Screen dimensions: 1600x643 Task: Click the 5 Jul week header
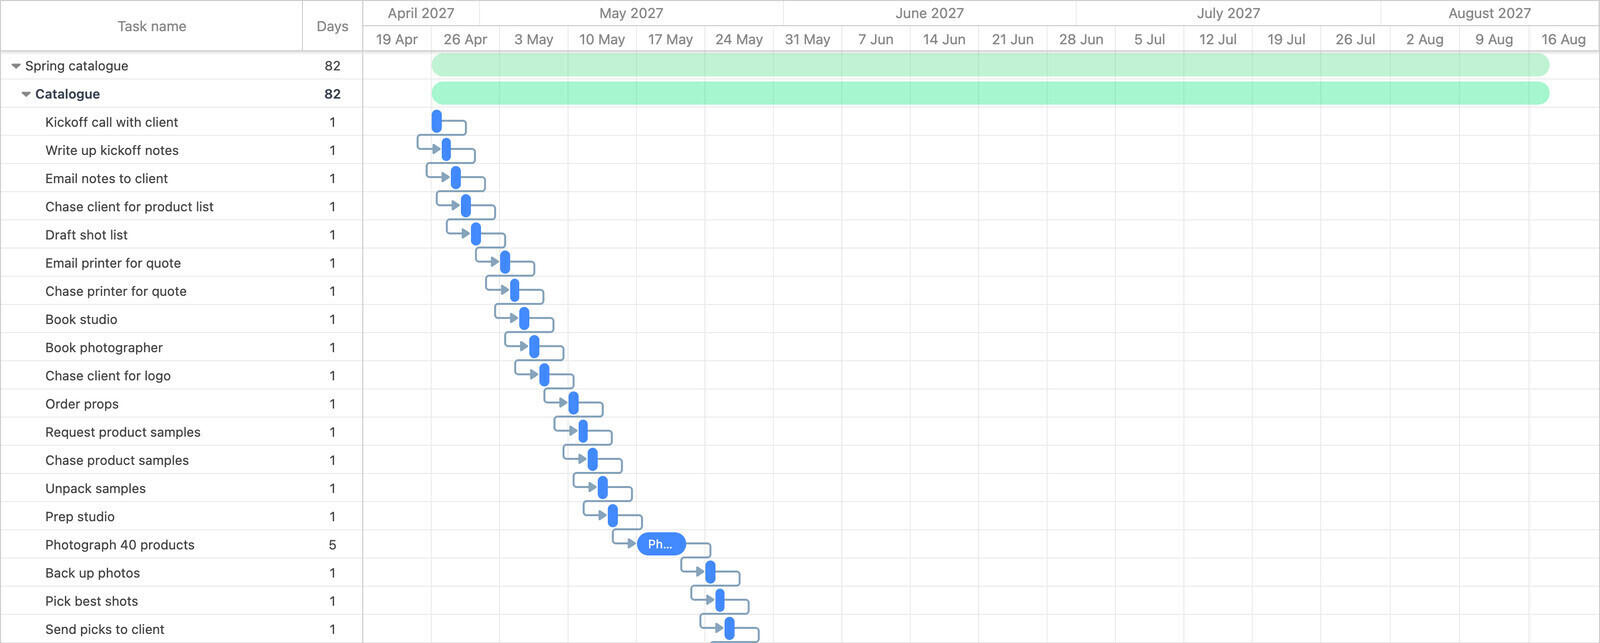pyautogui.click(x=1149, y=39)
